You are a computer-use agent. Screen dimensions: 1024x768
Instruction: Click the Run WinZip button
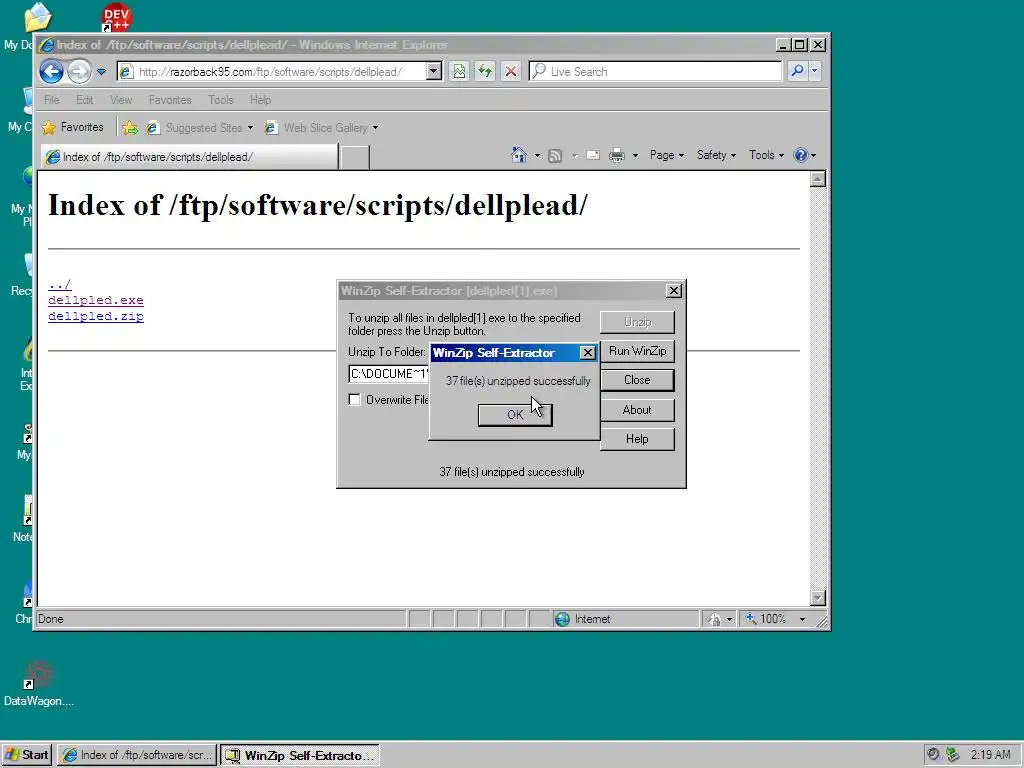pos(637,351)
